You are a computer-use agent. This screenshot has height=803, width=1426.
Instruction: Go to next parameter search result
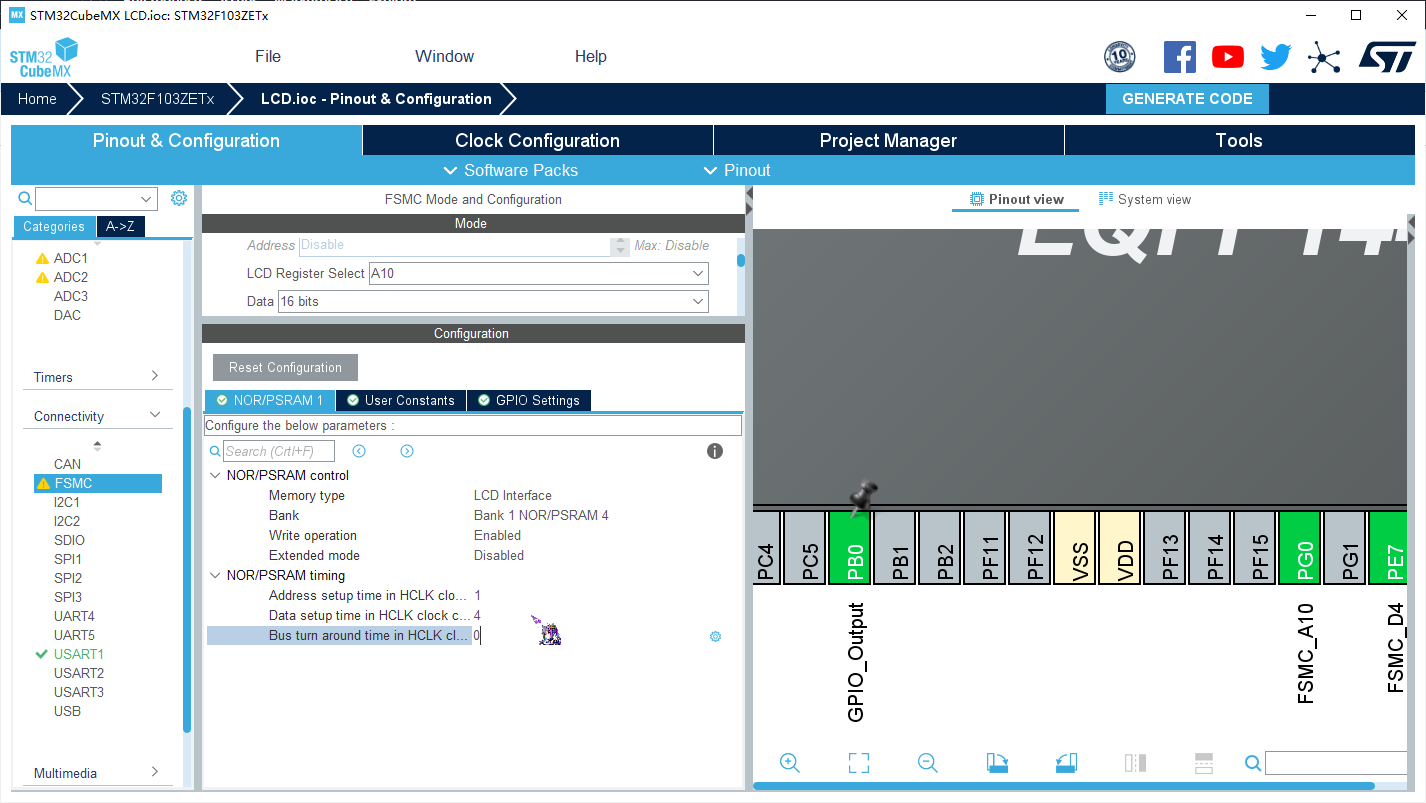click(x=407, y=451)
